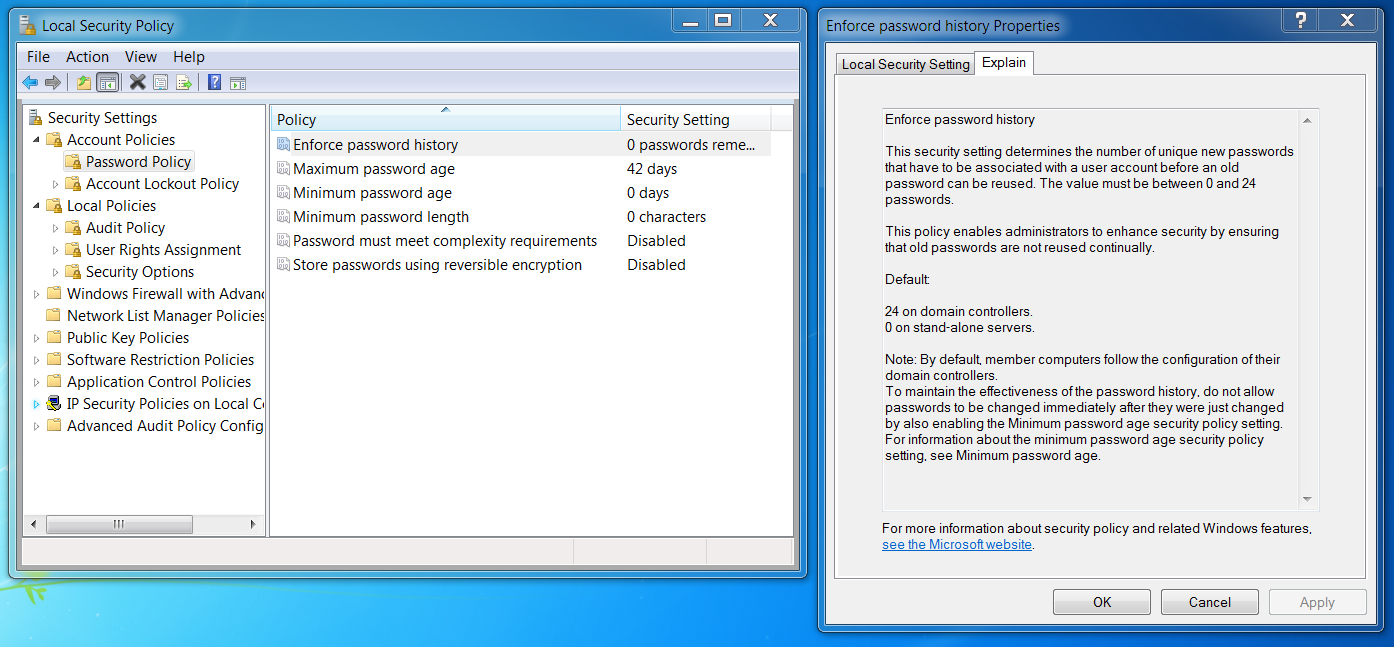The height and width of the screenshot is (647, 1394).
Task: Click the horizontal scrollbar in the tree pane
Action: pos(120,523)
